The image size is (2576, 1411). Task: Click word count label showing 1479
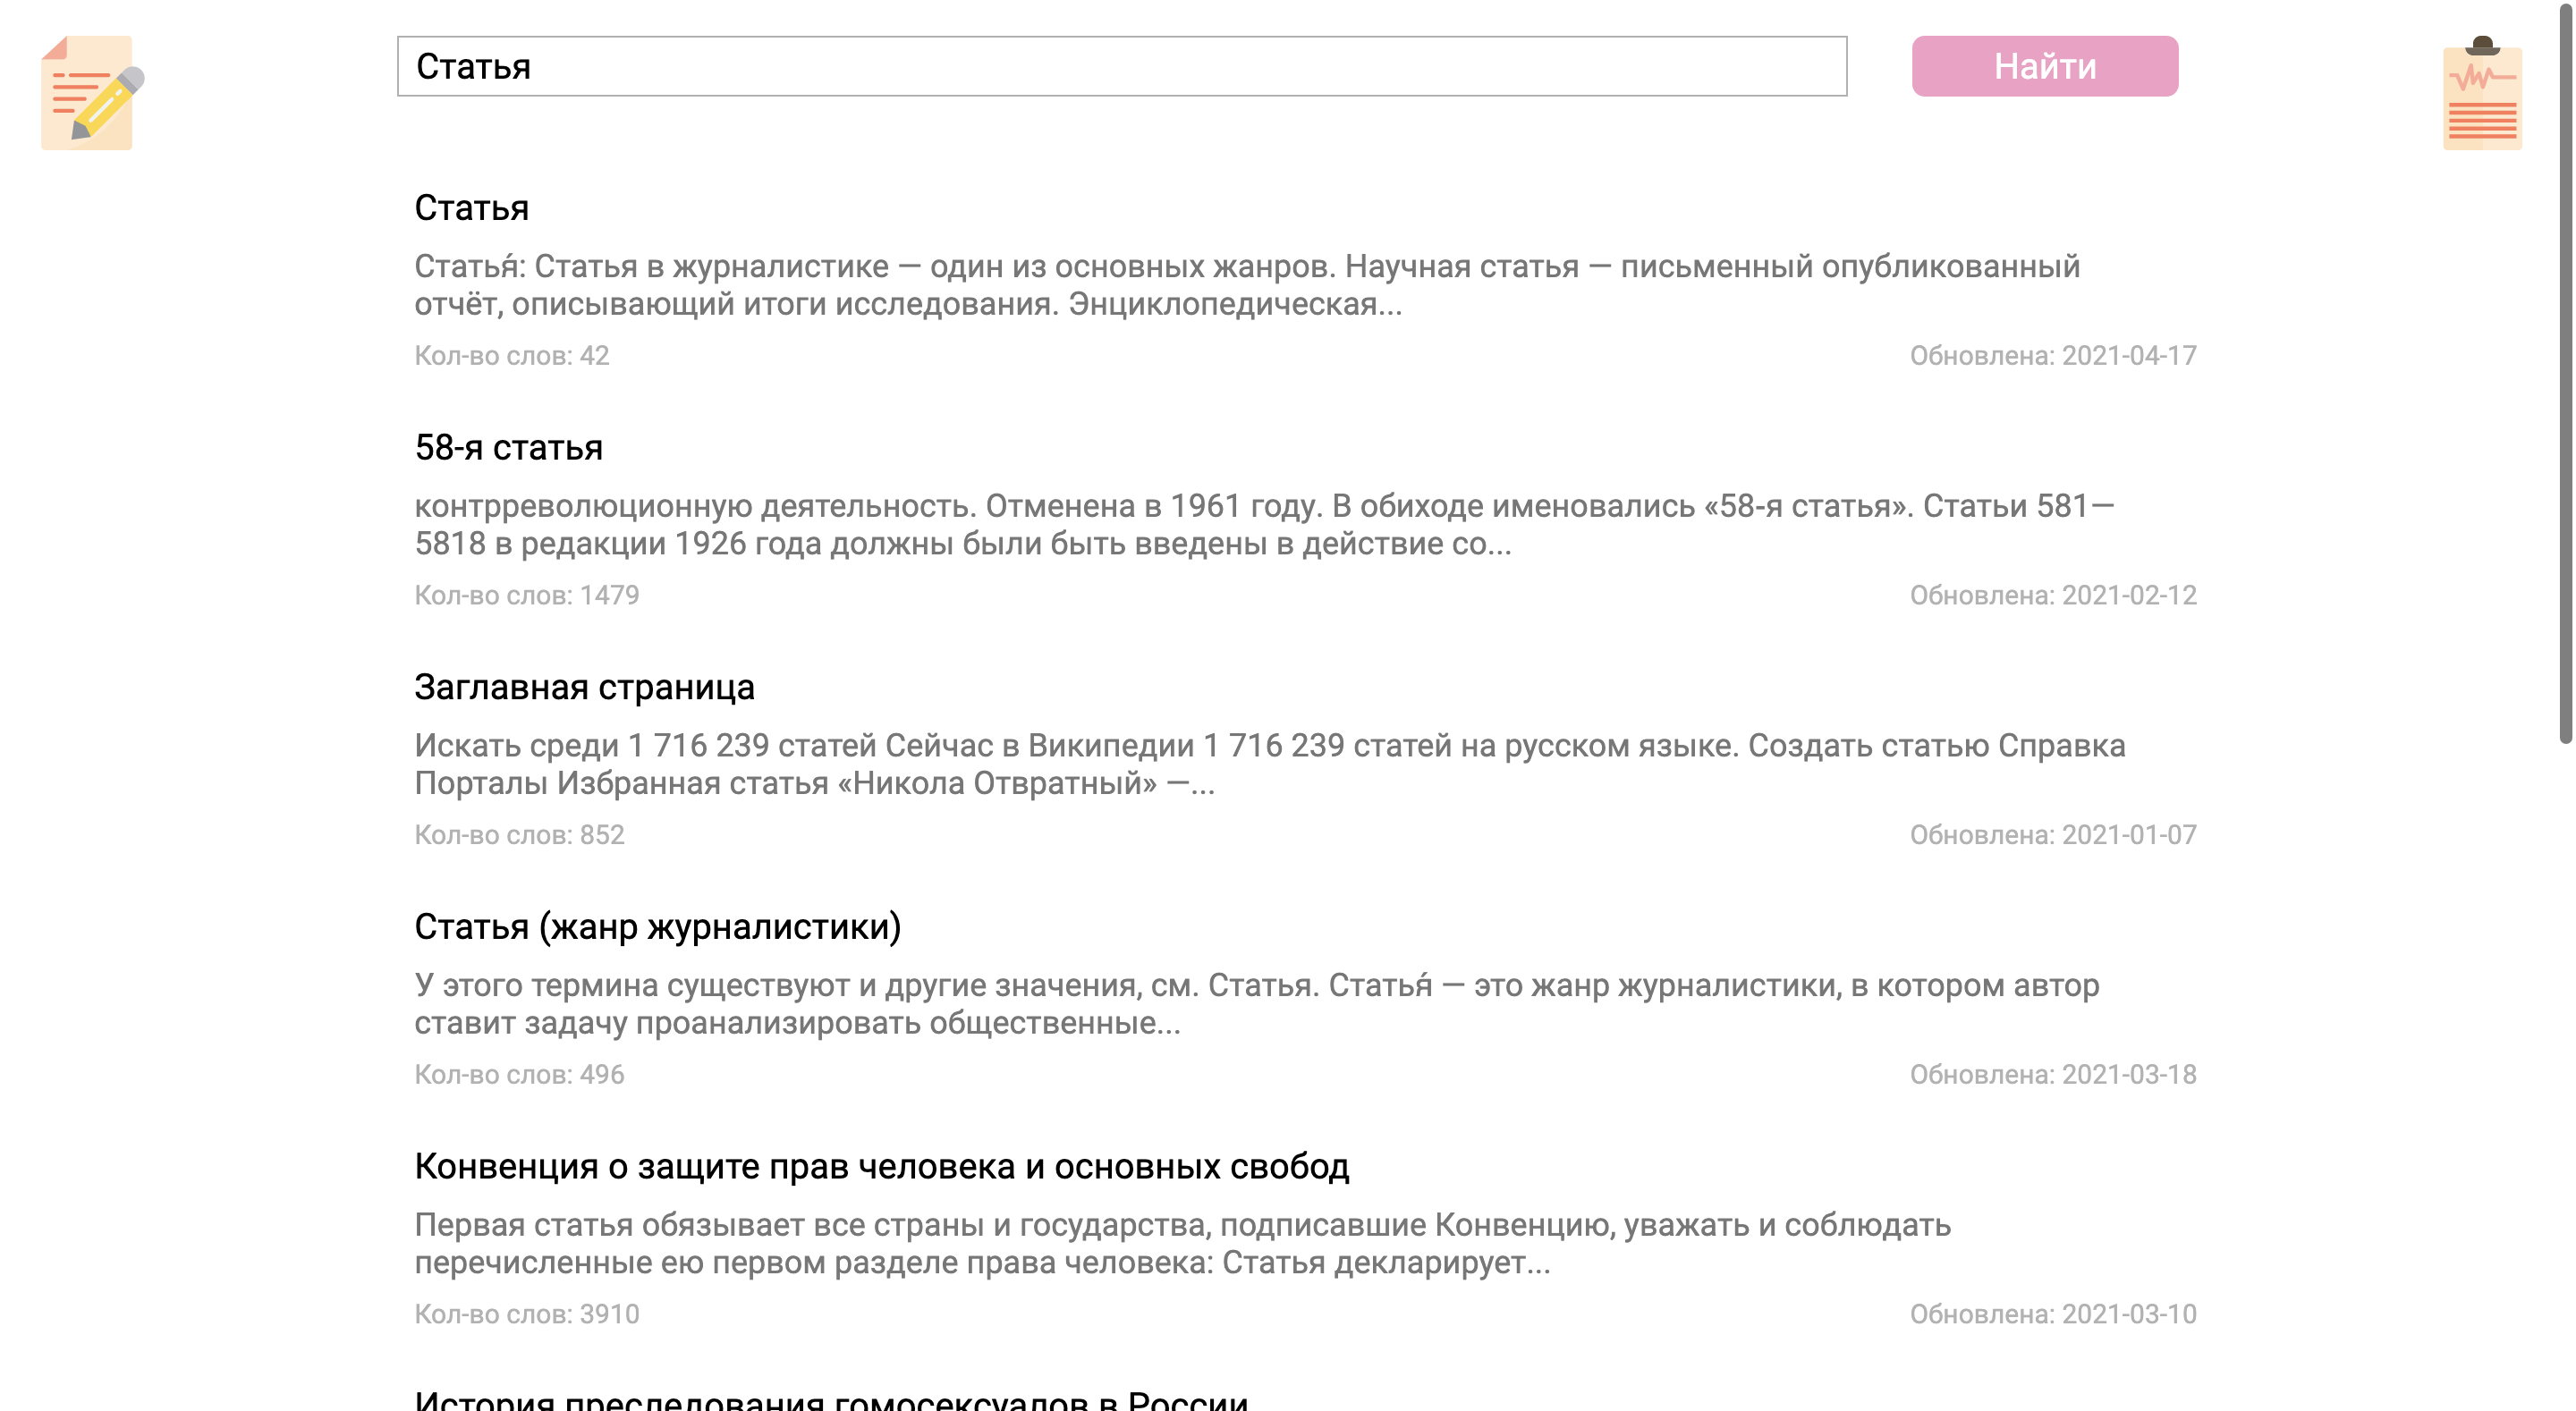pyautogui.click(x=526, y=595)
